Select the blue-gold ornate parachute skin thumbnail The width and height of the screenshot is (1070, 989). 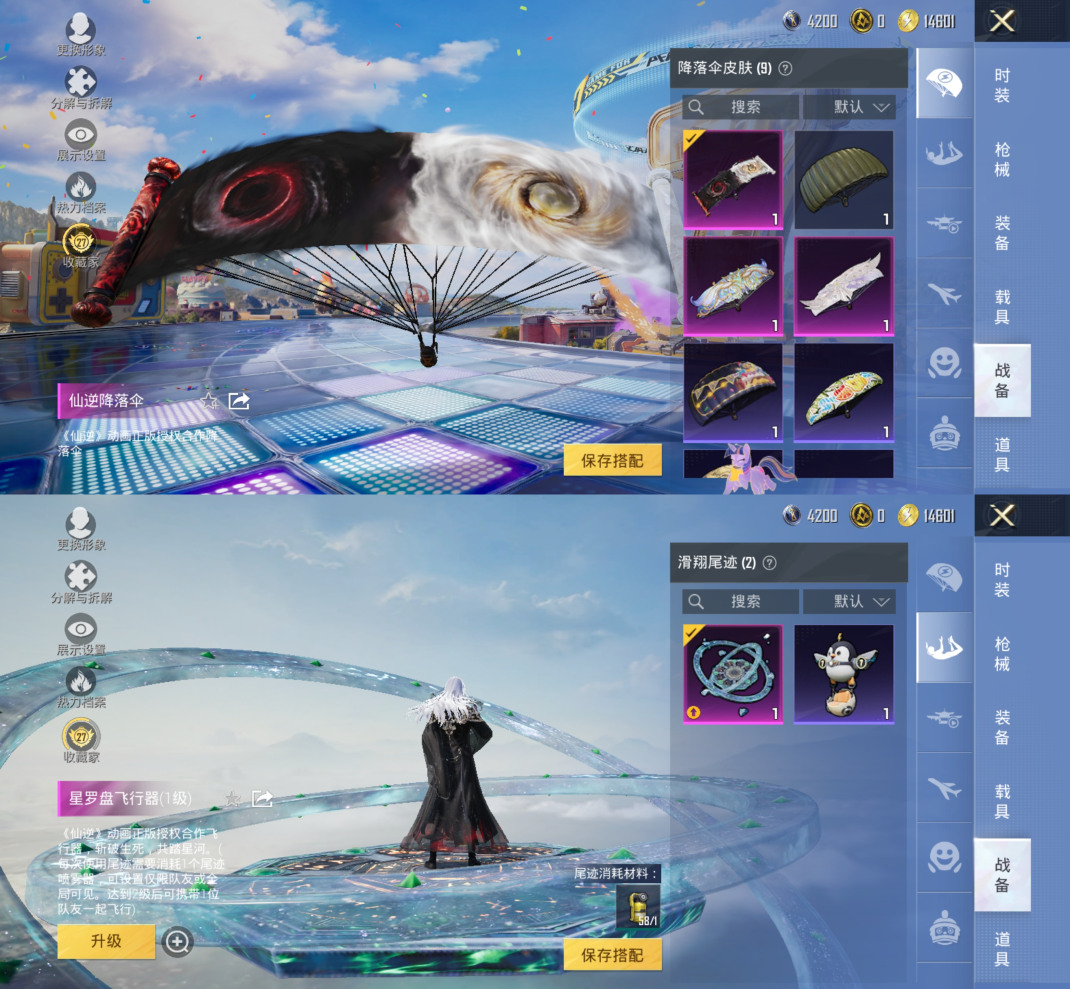pos(733,286)
